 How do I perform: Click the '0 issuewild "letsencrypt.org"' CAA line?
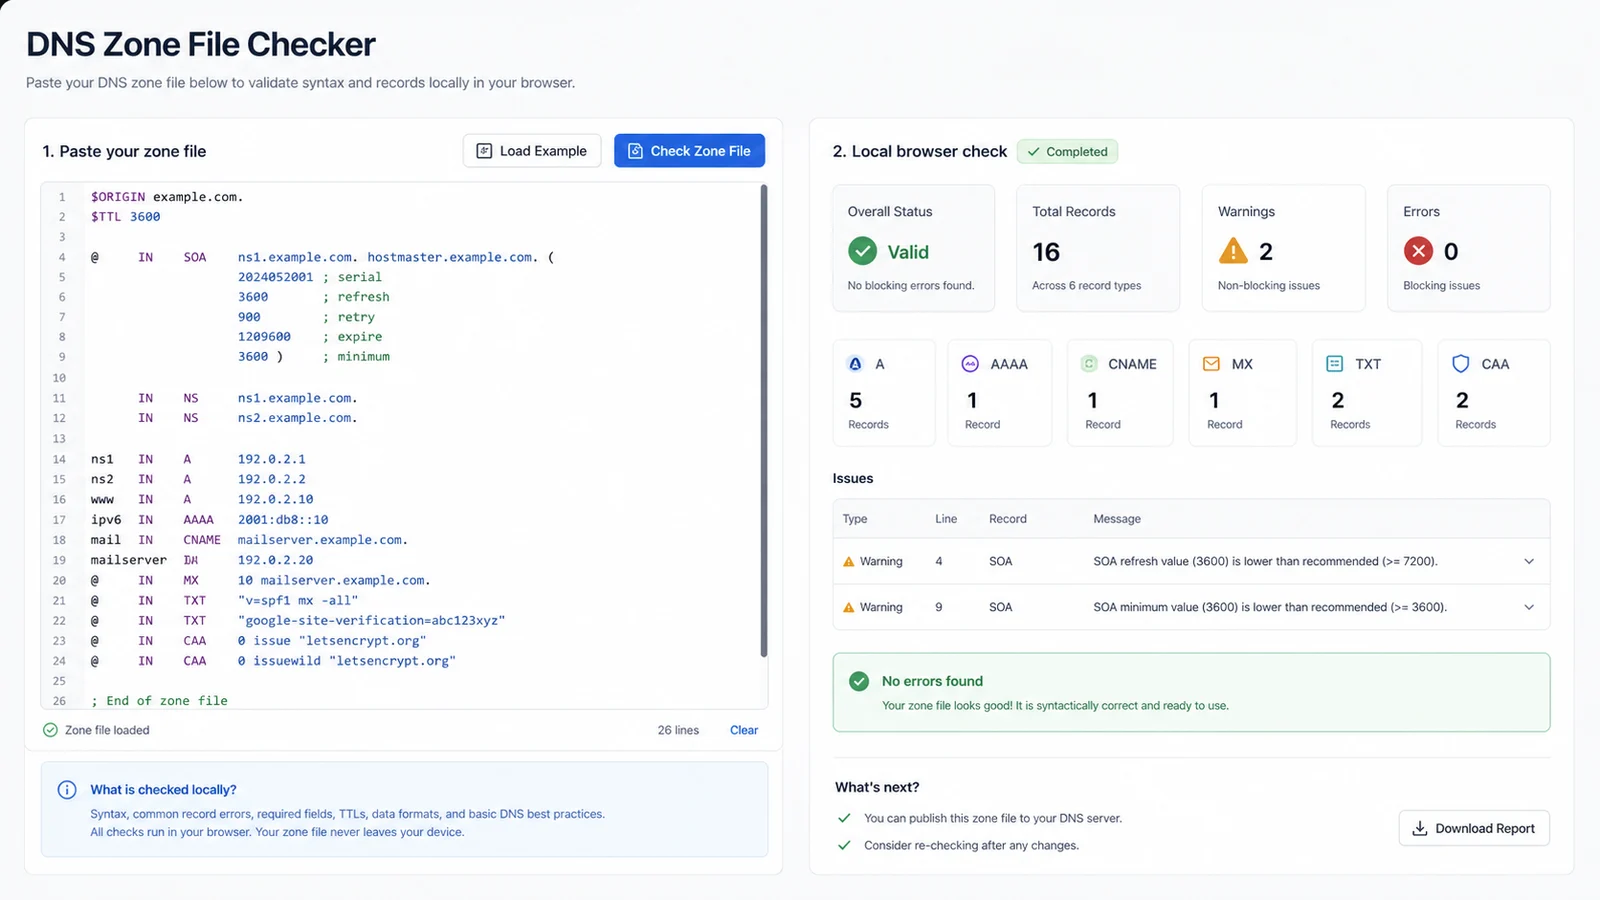(346, 661)
